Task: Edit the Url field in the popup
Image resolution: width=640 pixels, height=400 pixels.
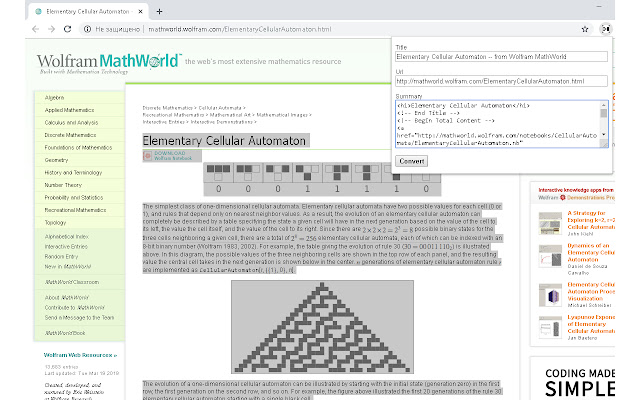Action: click(x=501, y=81)
